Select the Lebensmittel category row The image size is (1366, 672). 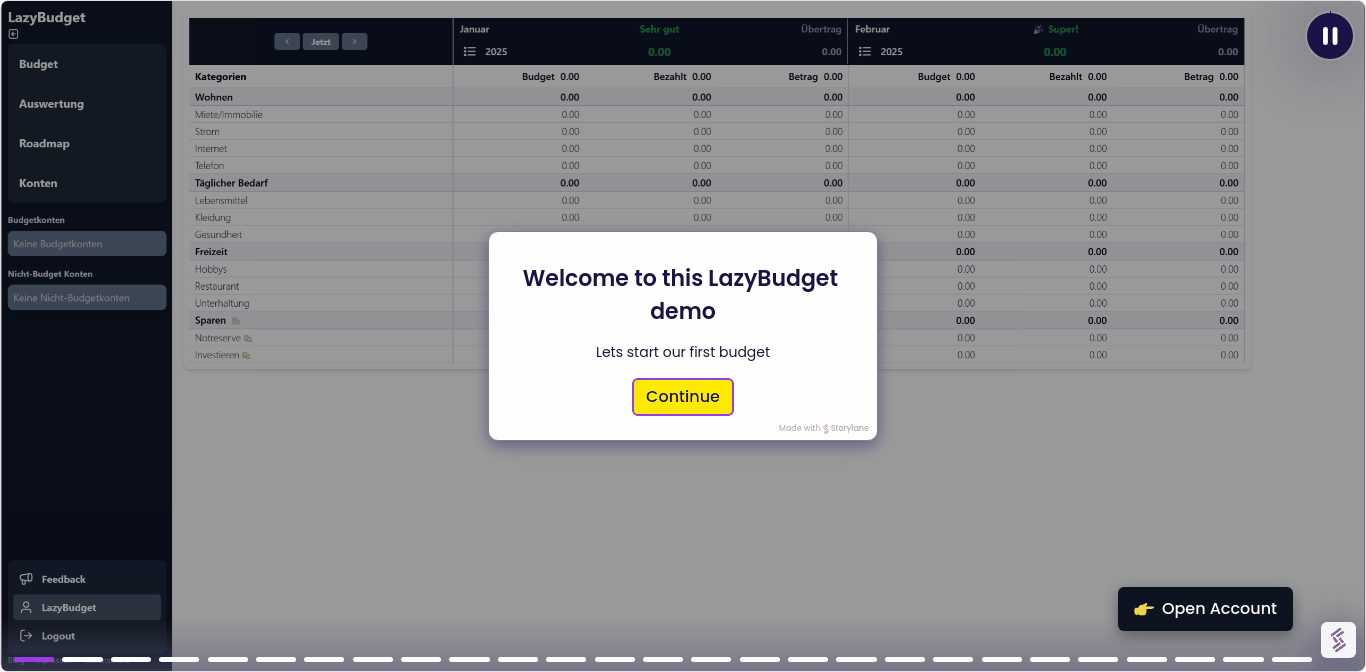pyautogui.click(x=717, y=201)
